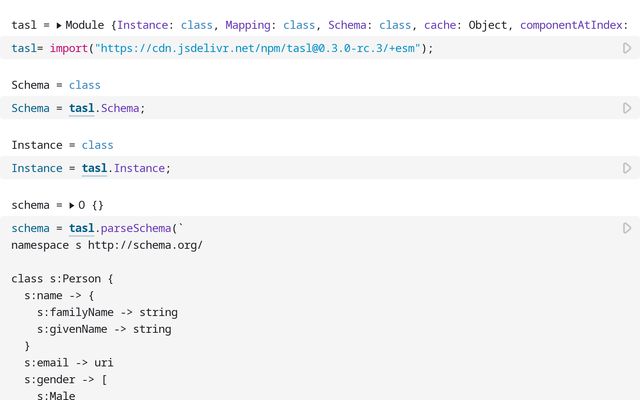The width and height of the screenshot is (640, 400).
Task: Click the line 's:gender -> ['
Action: (x=65, y=380)
